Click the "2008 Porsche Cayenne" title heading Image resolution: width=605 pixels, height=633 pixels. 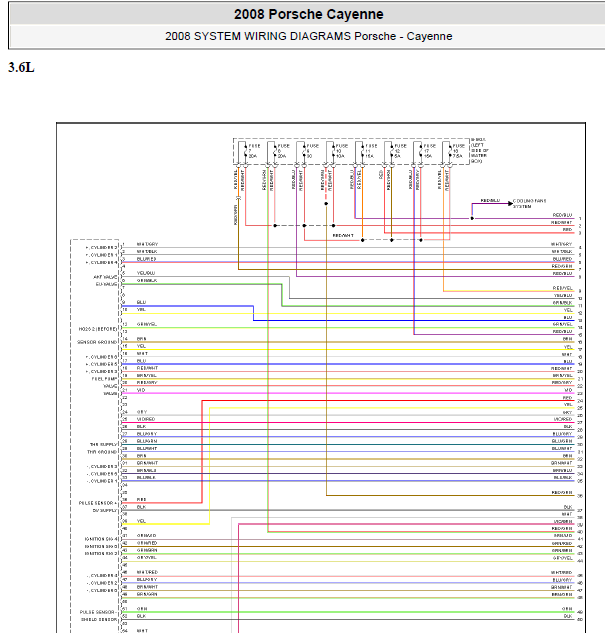pyautogui.click(x=309, y=14)
